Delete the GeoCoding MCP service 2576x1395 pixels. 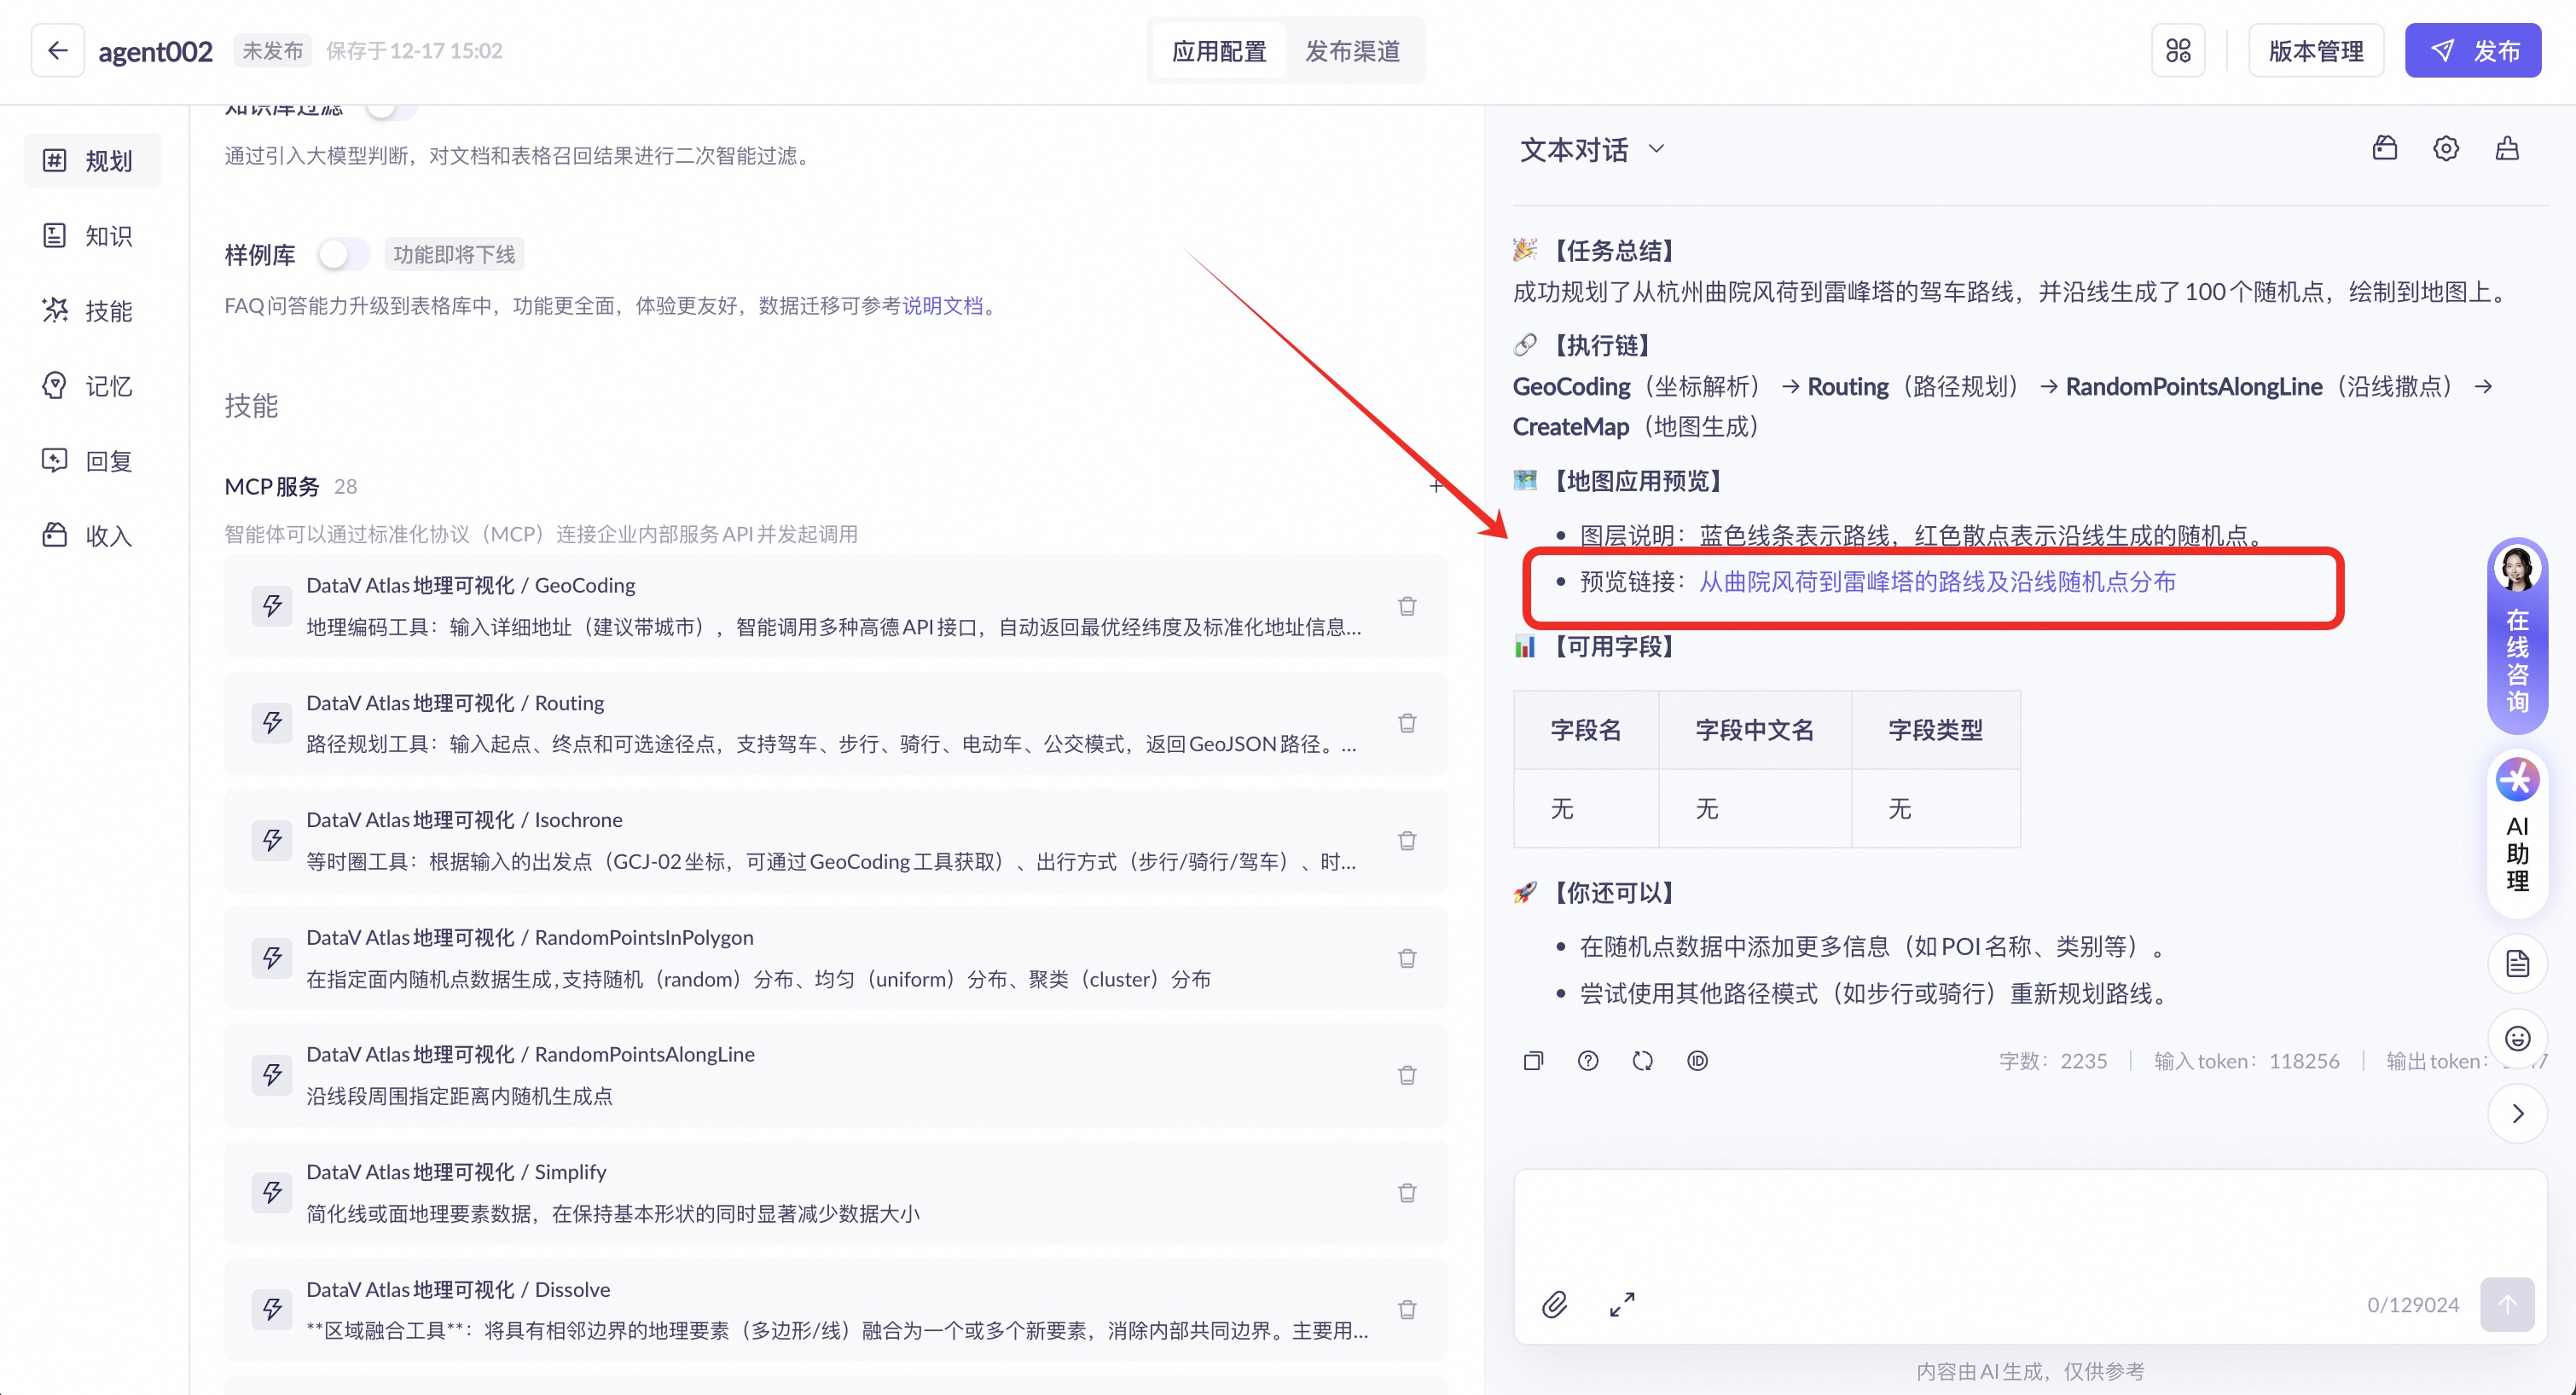coord(1407,606)
